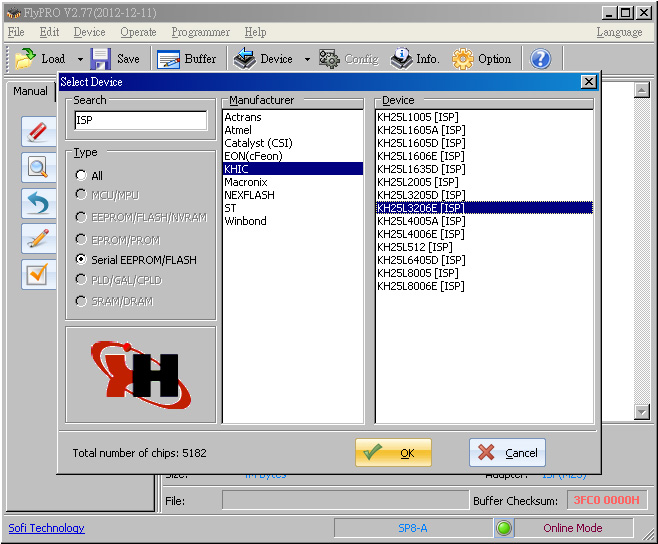Select device KH25L3206E [ISP]

tap(484, 208)
